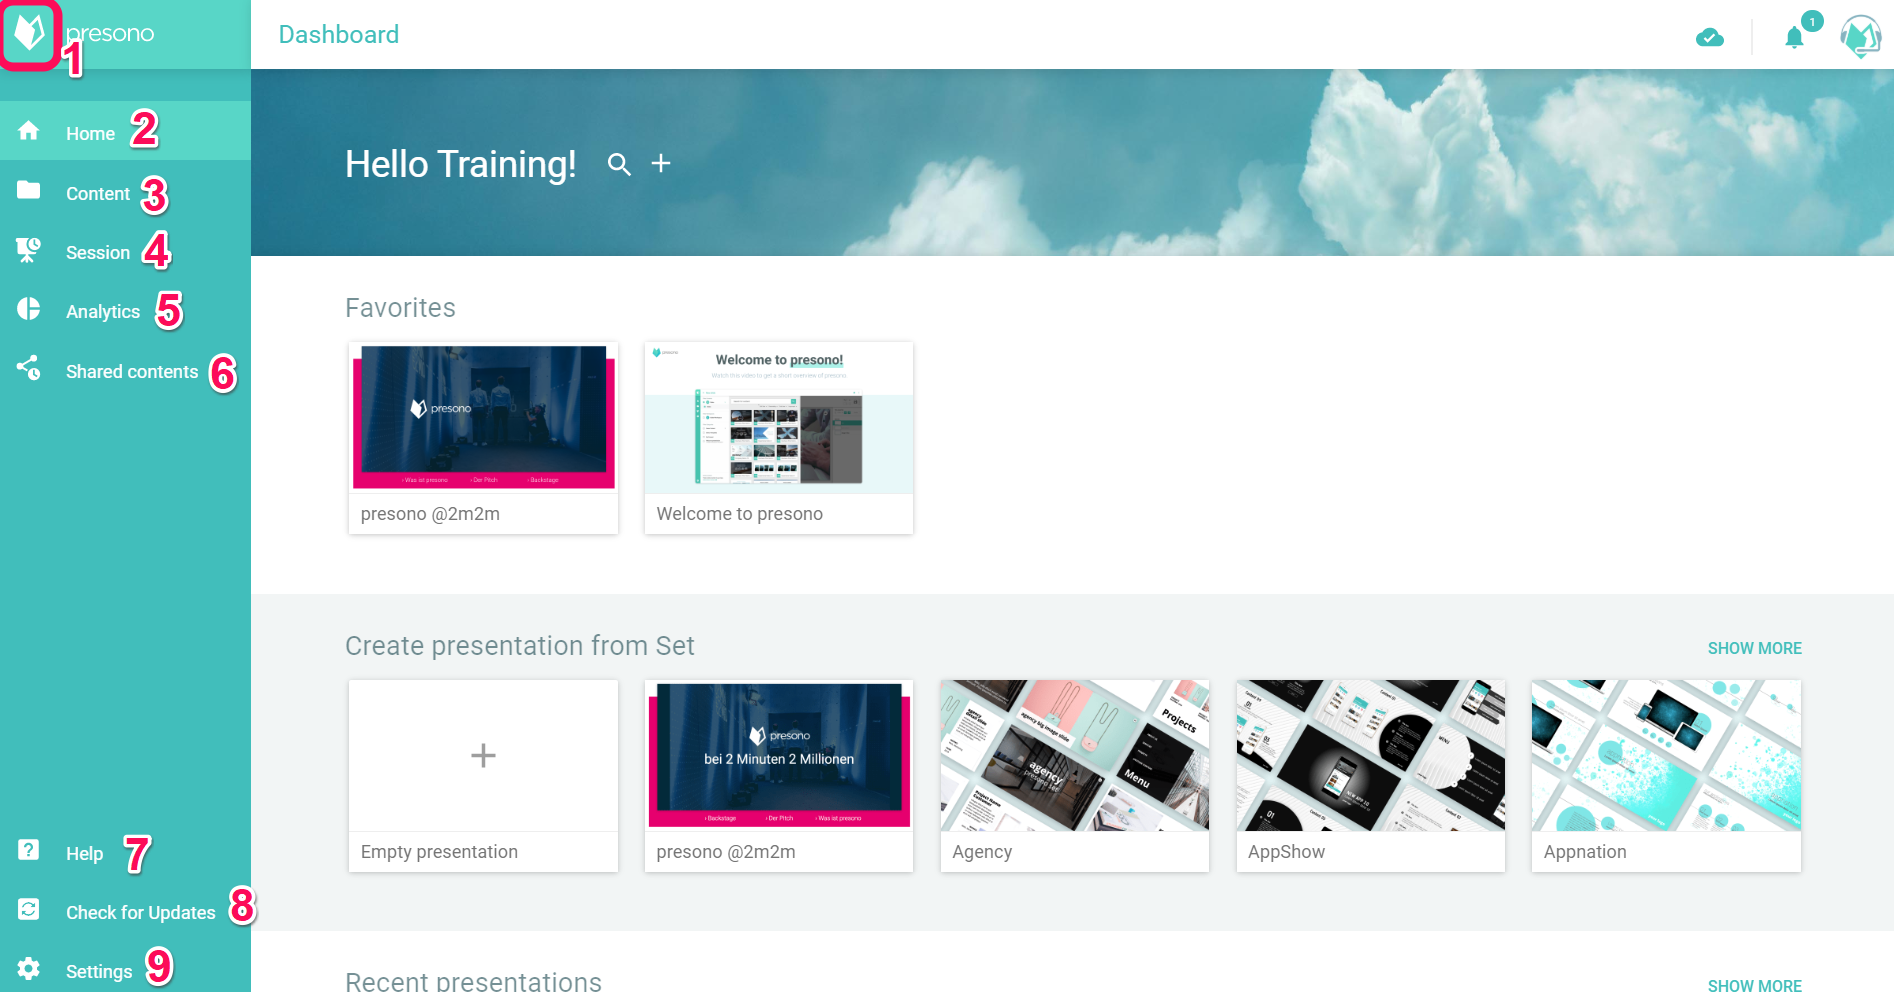Image resolution: width=1894 pixels, height=992 pixels.
Task: Open the Welcome to presono favorite thumbnail
Action: point(779,417)
